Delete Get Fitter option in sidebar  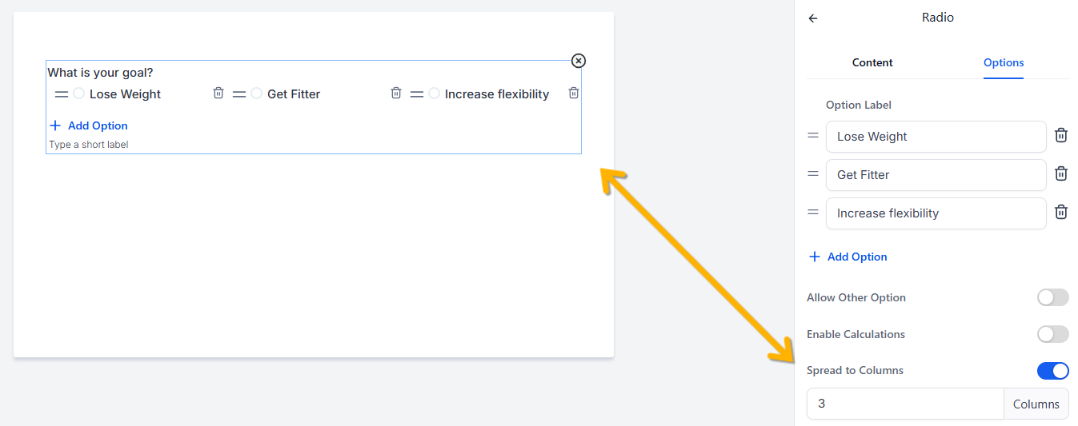pyautogui.click(x=1061, y=174)
